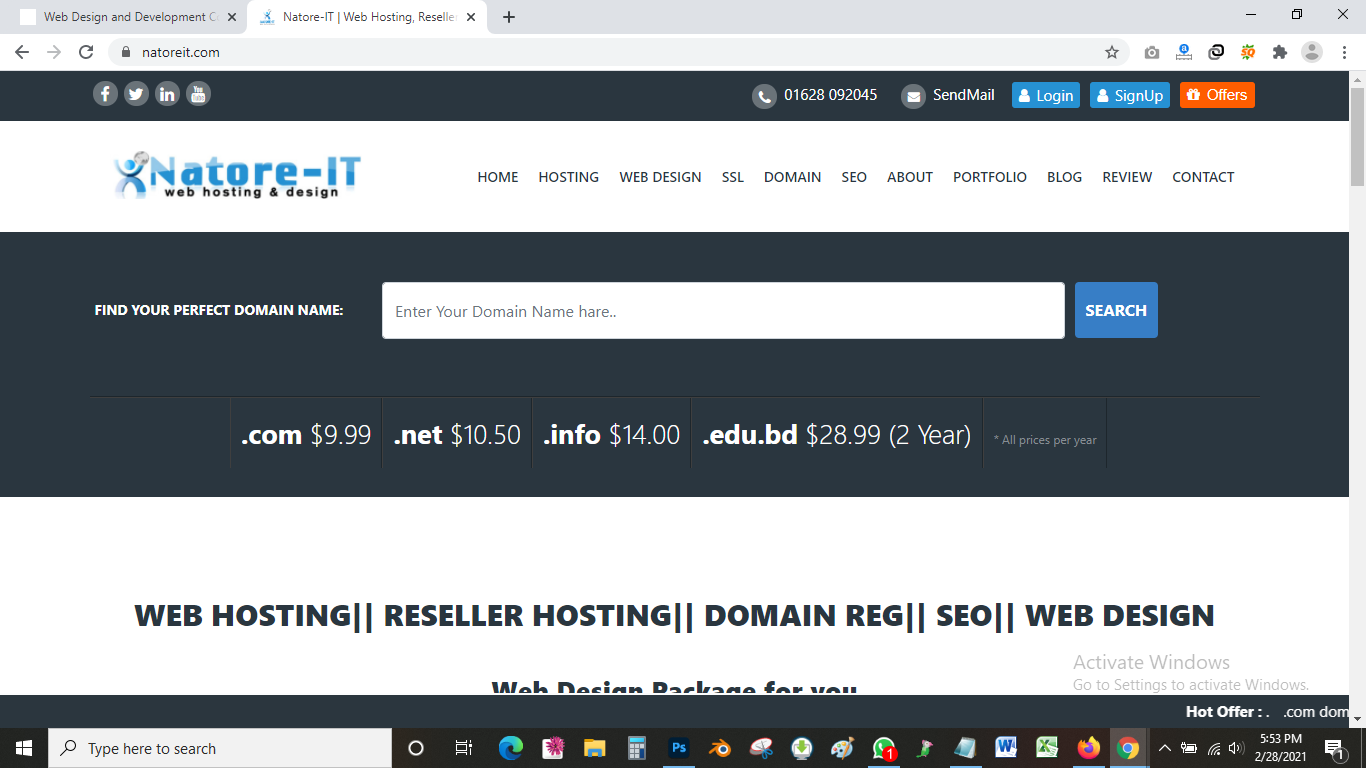This screenshot has width=1366, height=768.
Task: Open the Chrome profile avatar
Action: (1312, 52)
